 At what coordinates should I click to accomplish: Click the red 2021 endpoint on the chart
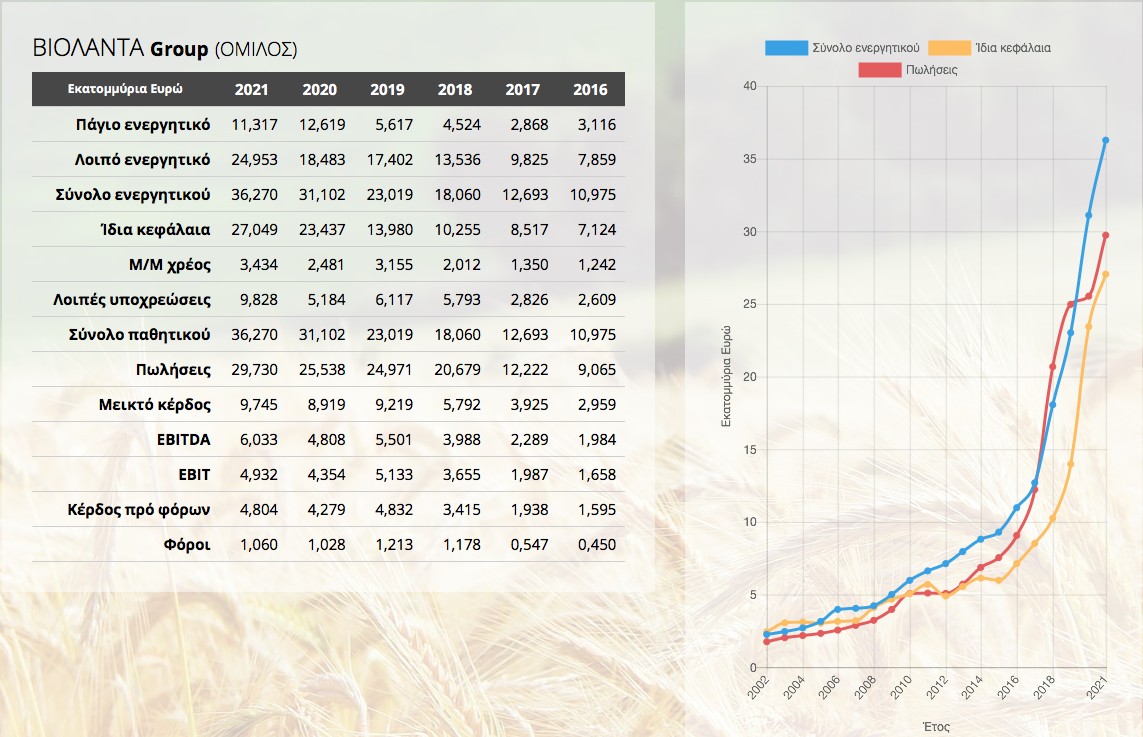pos(1106,235)
